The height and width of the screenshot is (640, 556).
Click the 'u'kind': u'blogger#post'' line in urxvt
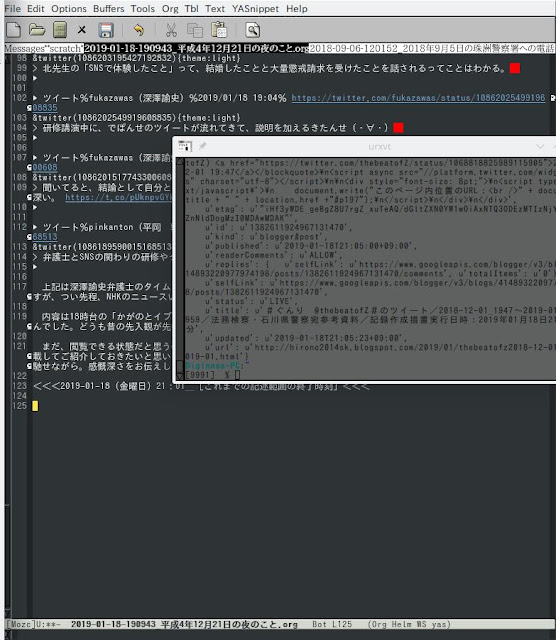click(x=266, y=236)
